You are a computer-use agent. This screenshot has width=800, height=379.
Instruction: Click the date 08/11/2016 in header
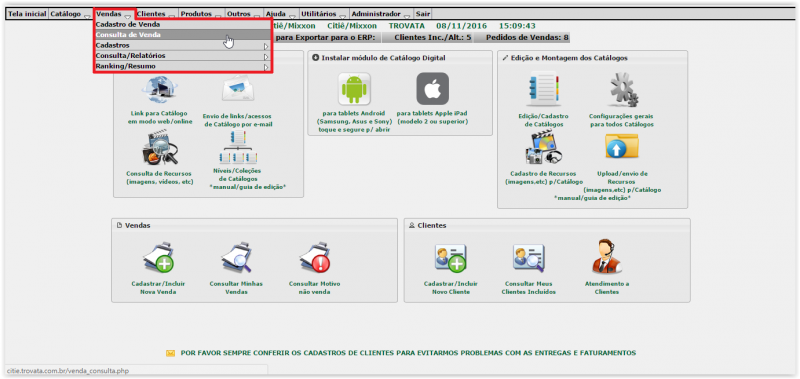[462, 26]
